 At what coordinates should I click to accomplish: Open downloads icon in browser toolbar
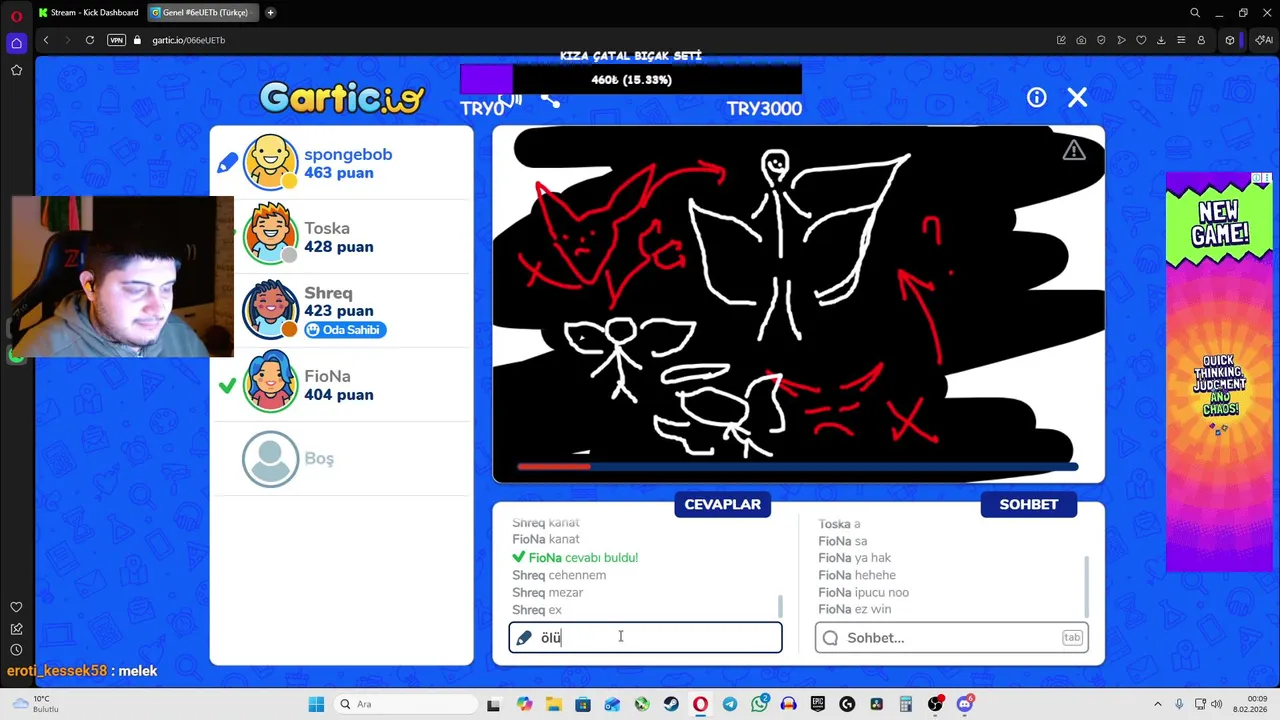(1161, 40)
